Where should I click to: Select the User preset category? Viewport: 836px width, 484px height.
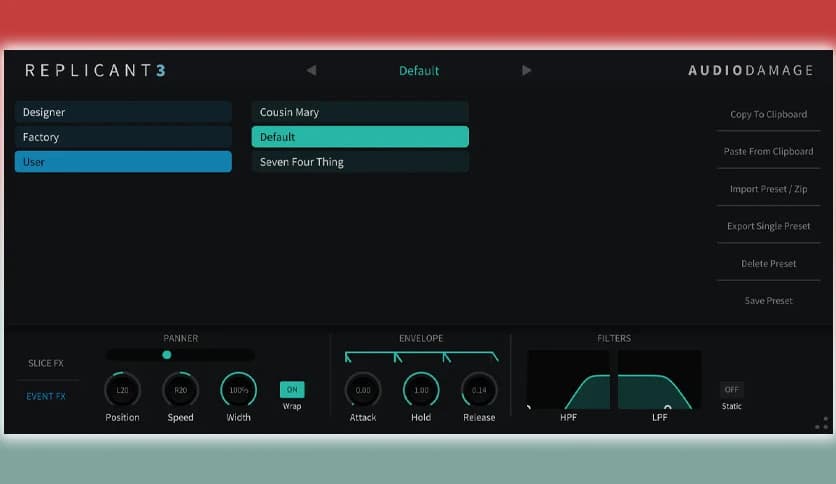[x=123, y=162]
